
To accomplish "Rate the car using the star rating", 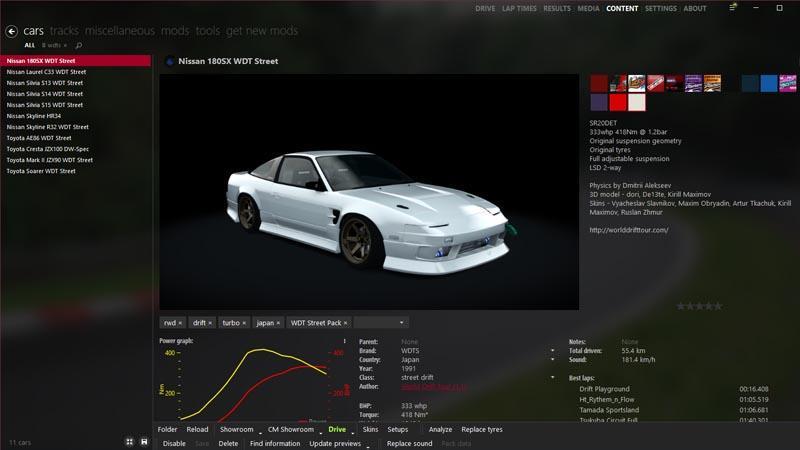I will coord(699,306).
